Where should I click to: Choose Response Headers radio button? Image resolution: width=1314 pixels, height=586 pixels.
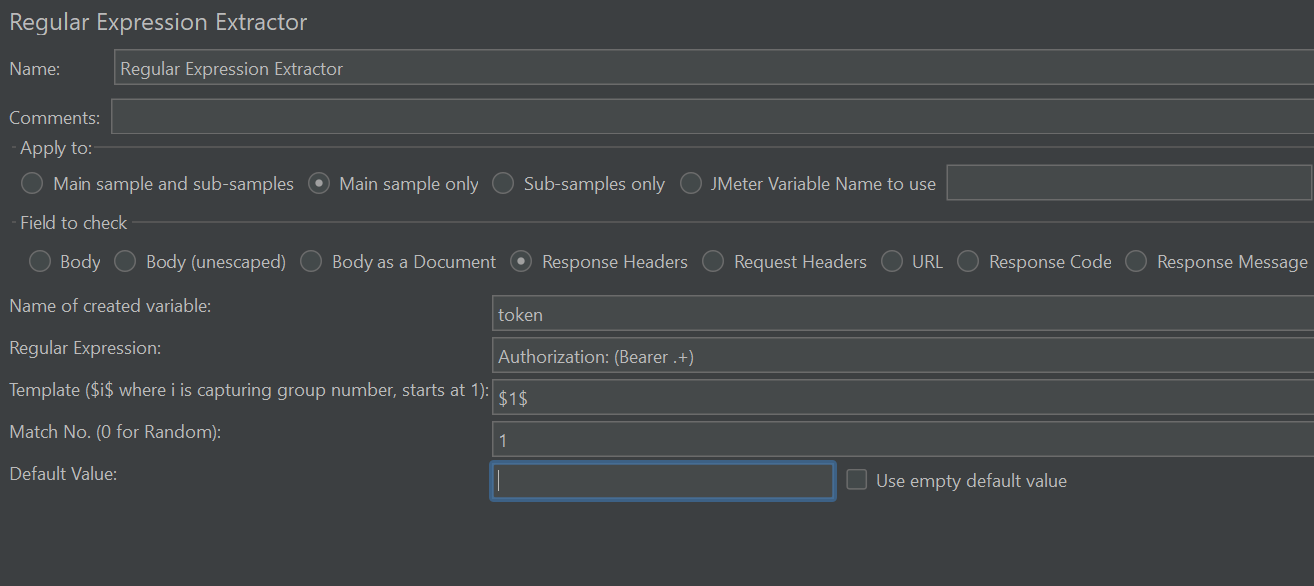point(521,262)
